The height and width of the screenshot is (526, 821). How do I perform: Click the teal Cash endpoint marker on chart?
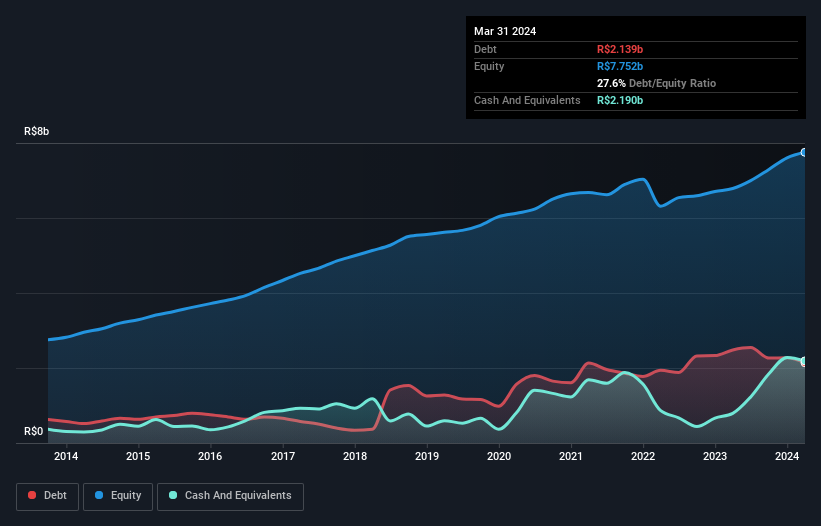click(803, 361)
